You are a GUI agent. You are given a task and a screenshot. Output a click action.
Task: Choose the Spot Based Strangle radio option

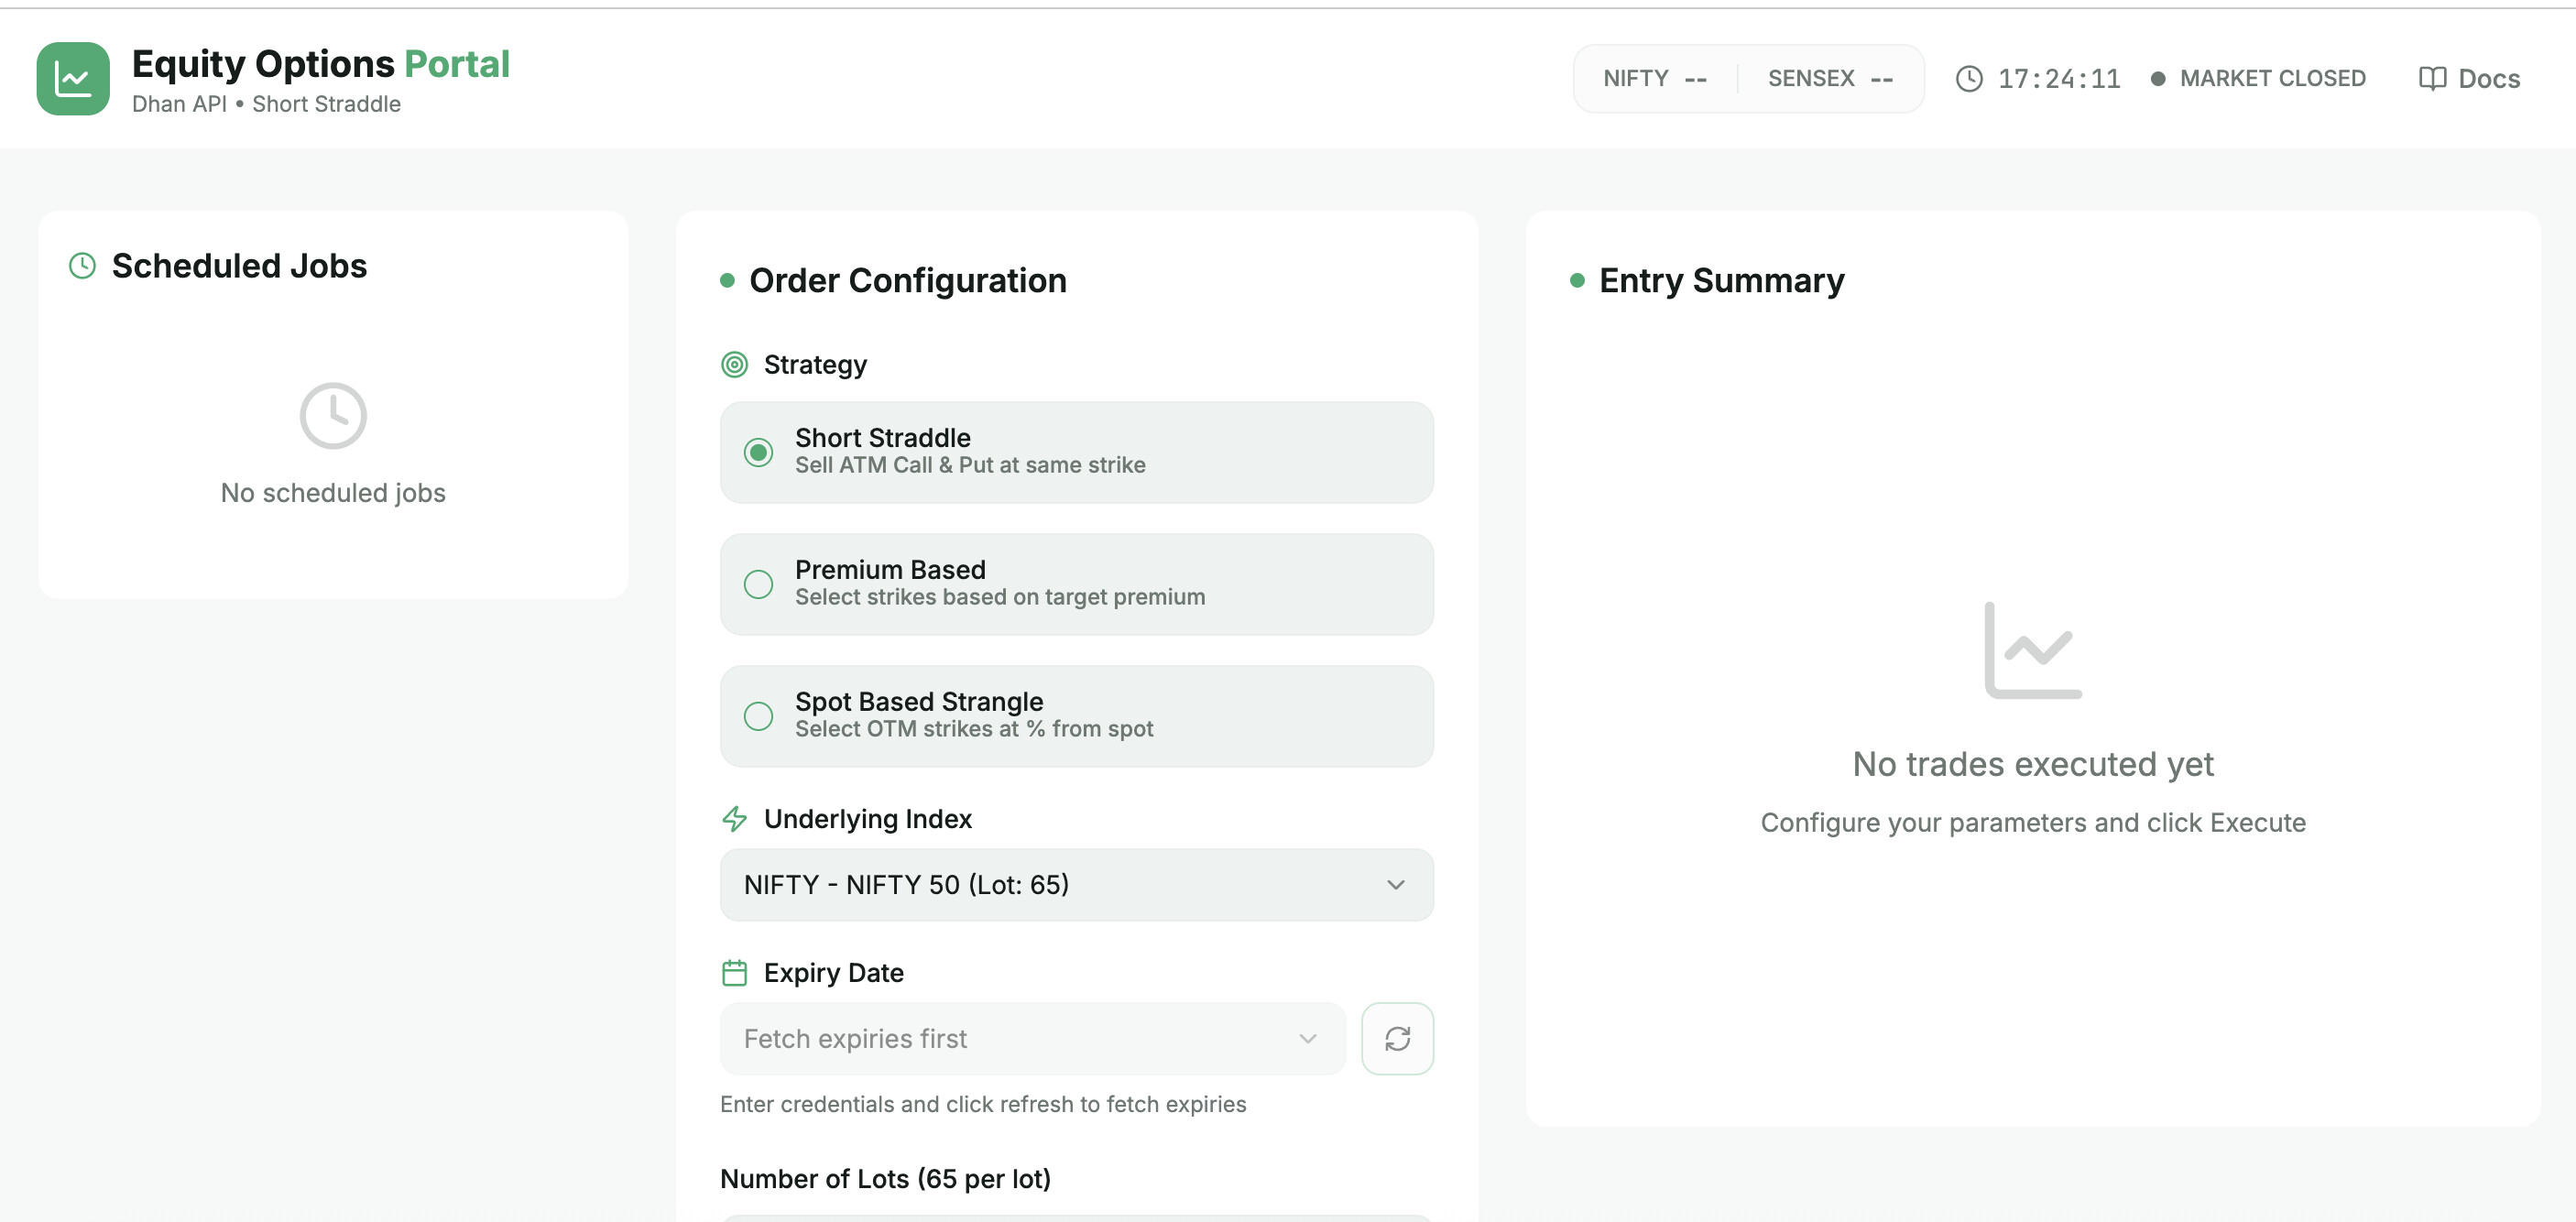coord(758,716)
